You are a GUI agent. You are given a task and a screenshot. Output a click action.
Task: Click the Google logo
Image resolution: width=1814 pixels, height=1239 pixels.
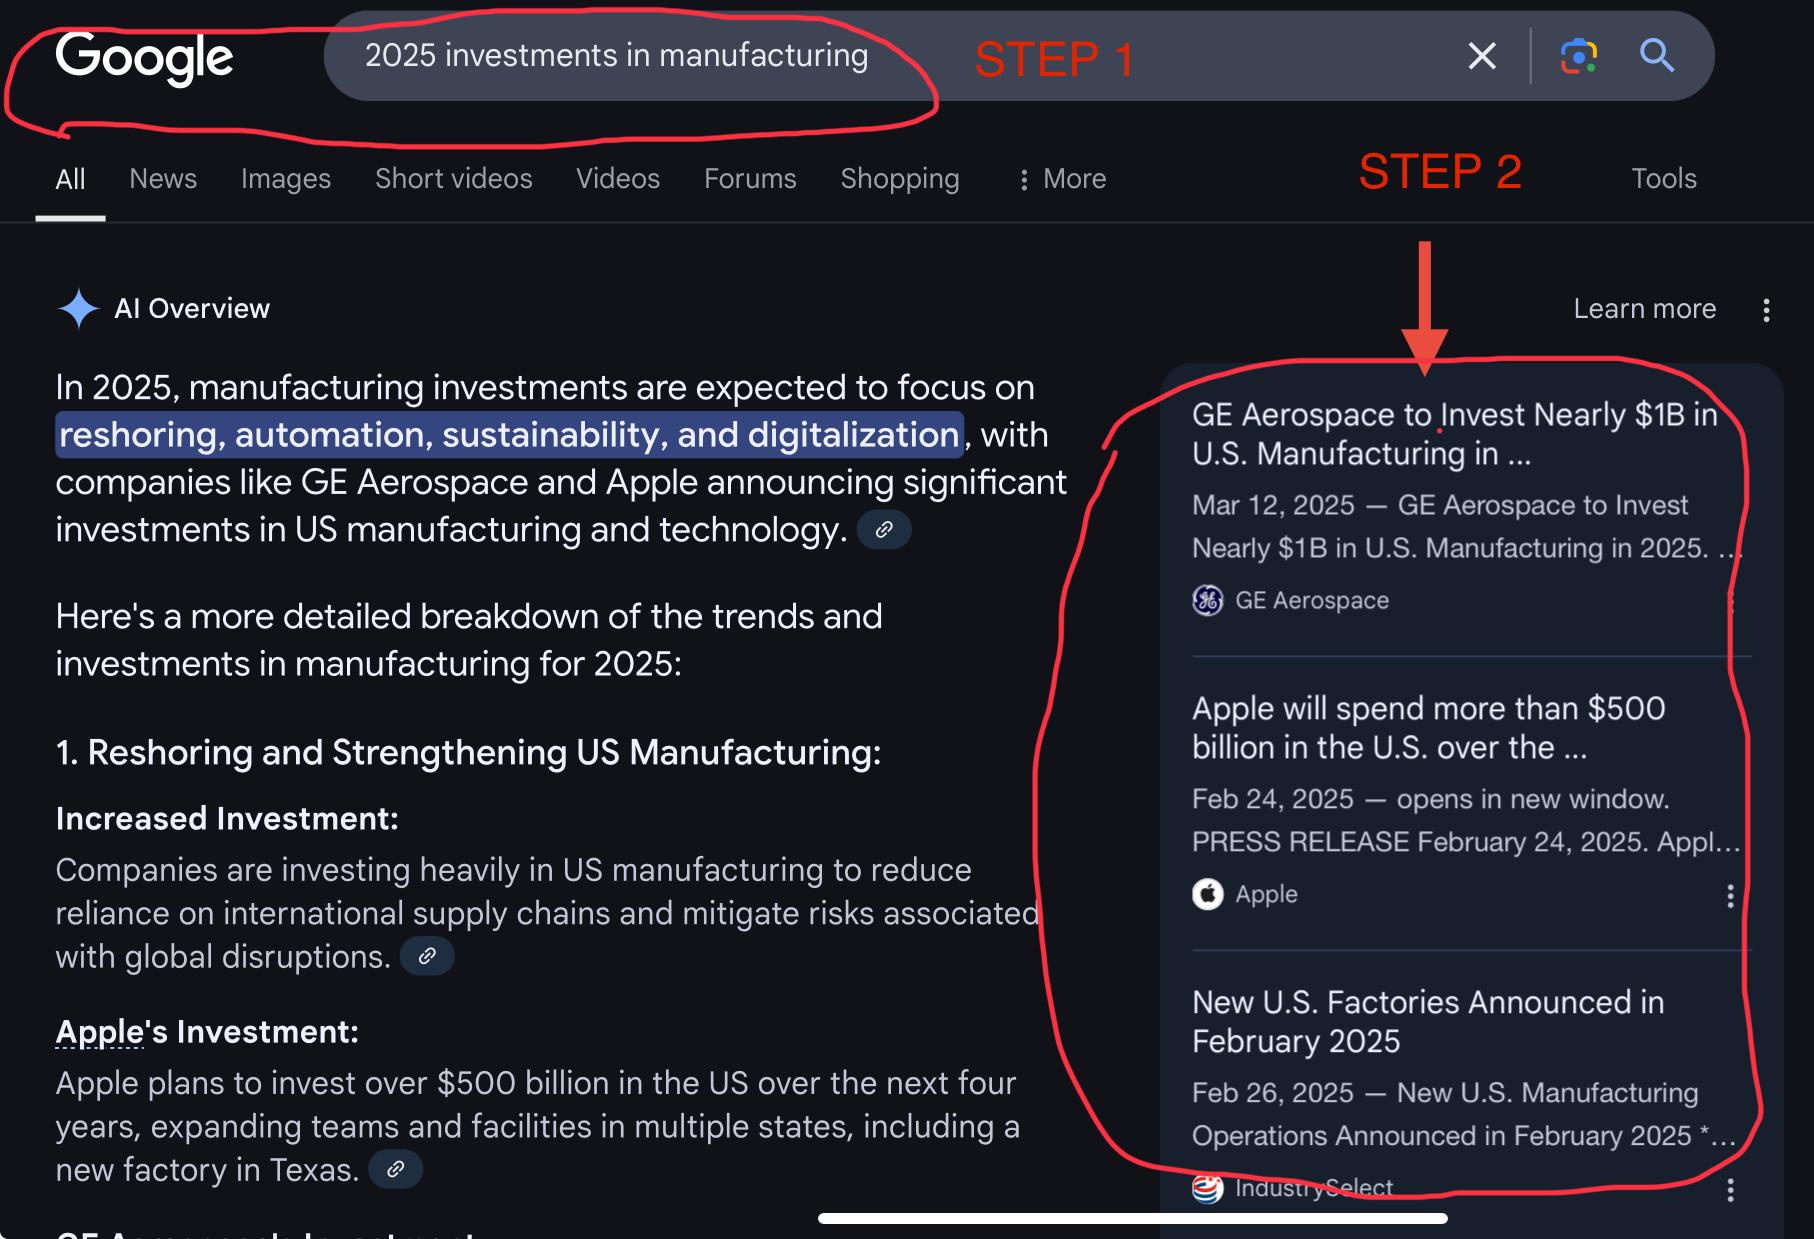click(x=144, y=57)
